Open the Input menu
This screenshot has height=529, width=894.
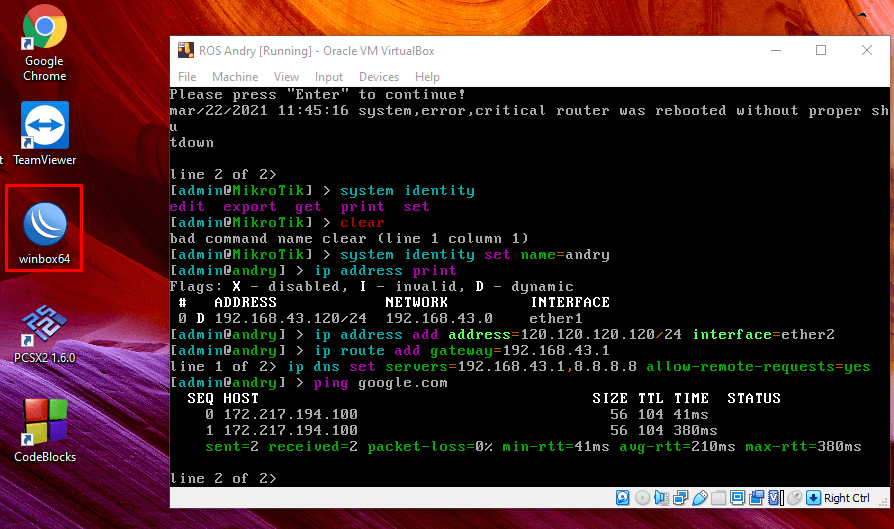tap(329, 77)
